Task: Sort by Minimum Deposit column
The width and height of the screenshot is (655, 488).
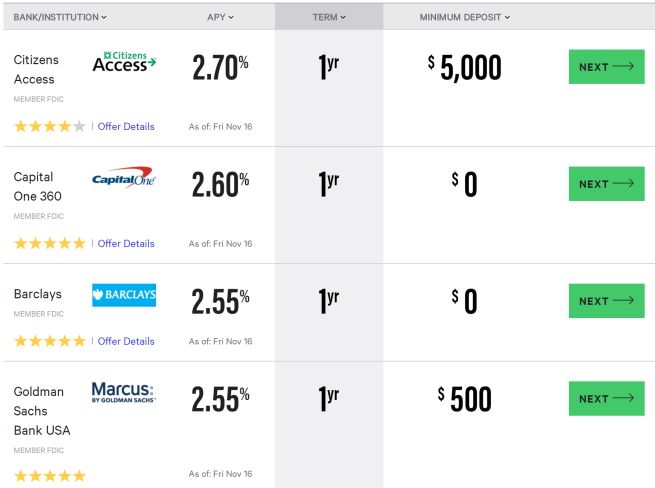Action: pos(465,17)
